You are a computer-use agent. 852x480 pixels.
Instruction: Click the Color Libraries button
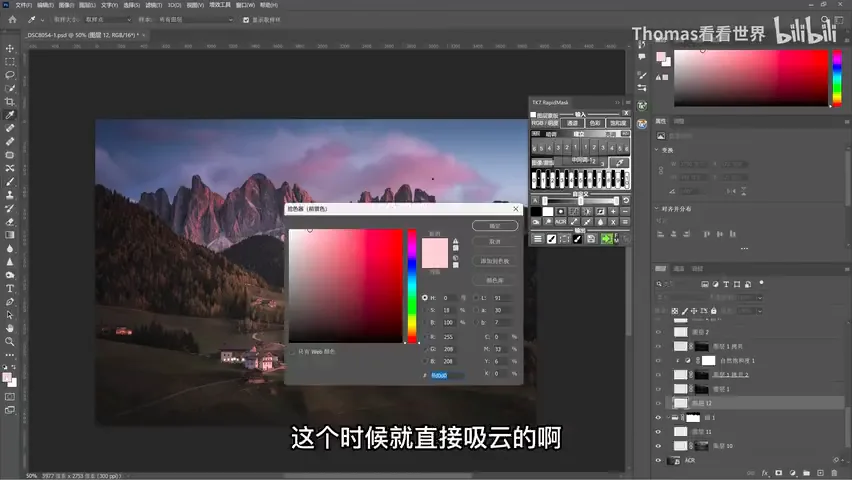pyautogui.click(x=494, y=280)
